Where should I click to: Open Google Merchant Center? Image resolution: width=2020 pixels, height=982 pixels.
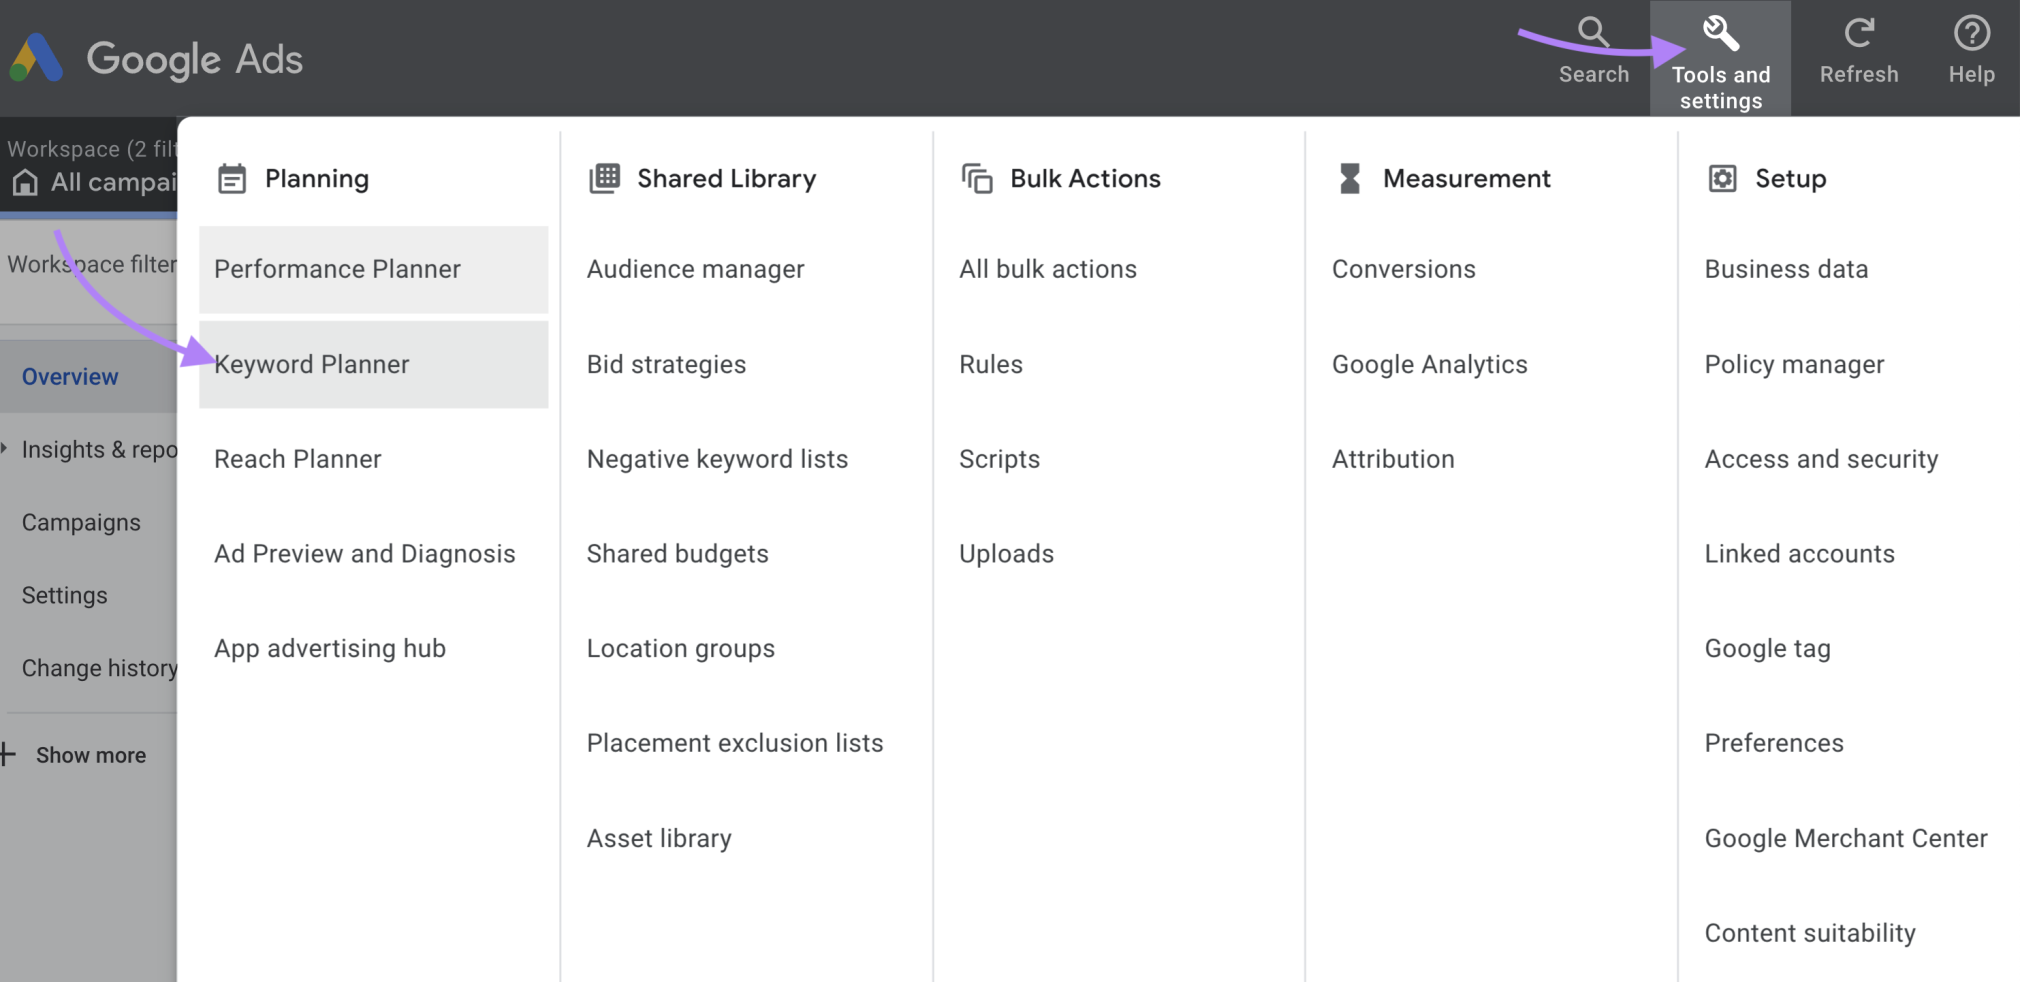tap(1846, 838)
